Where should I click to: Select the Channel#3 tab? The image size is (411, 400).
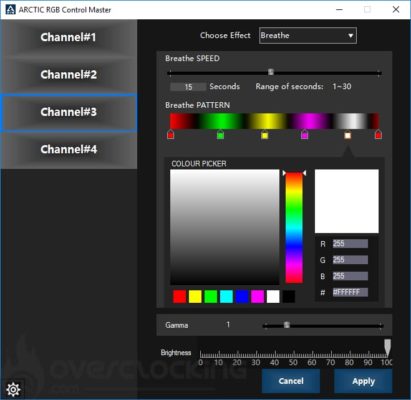[68, 112]
